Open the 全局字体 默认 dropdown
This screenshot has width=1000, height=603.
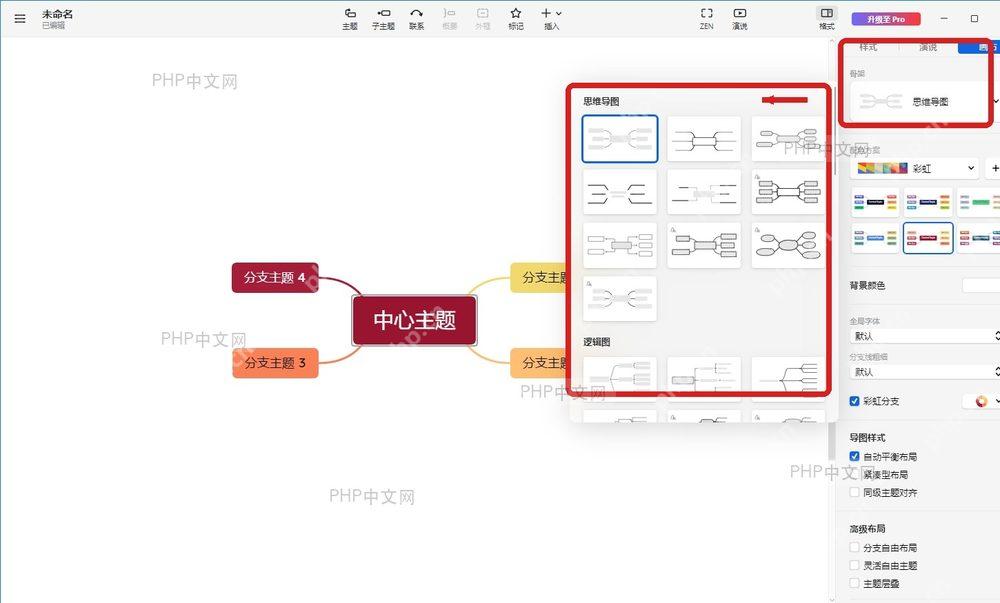925,336
